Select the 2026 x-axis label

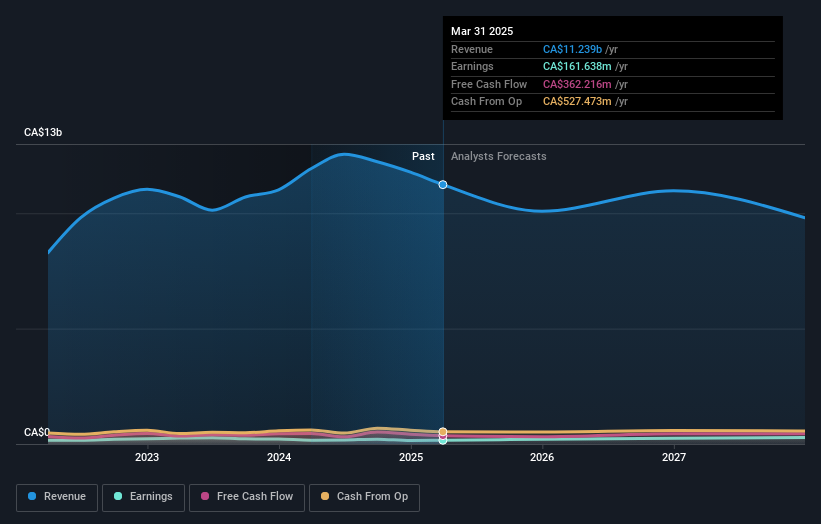[542, 457]
